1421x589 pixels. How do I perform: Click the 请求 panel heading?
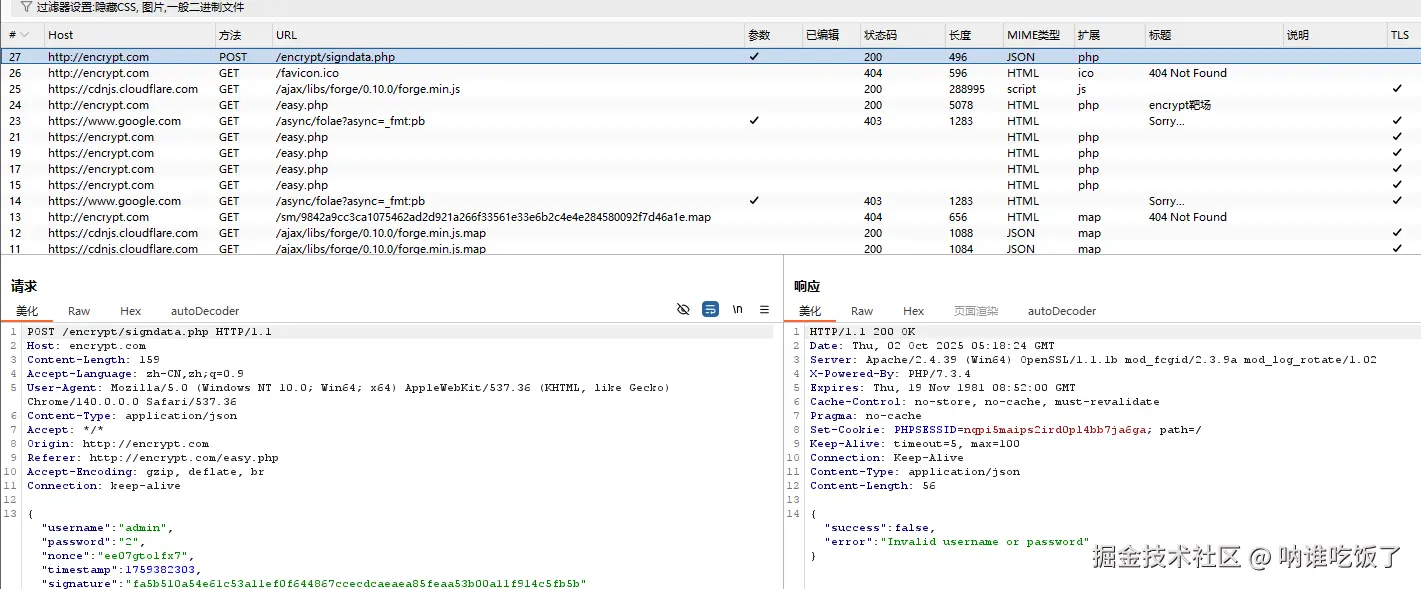[24, 287]
